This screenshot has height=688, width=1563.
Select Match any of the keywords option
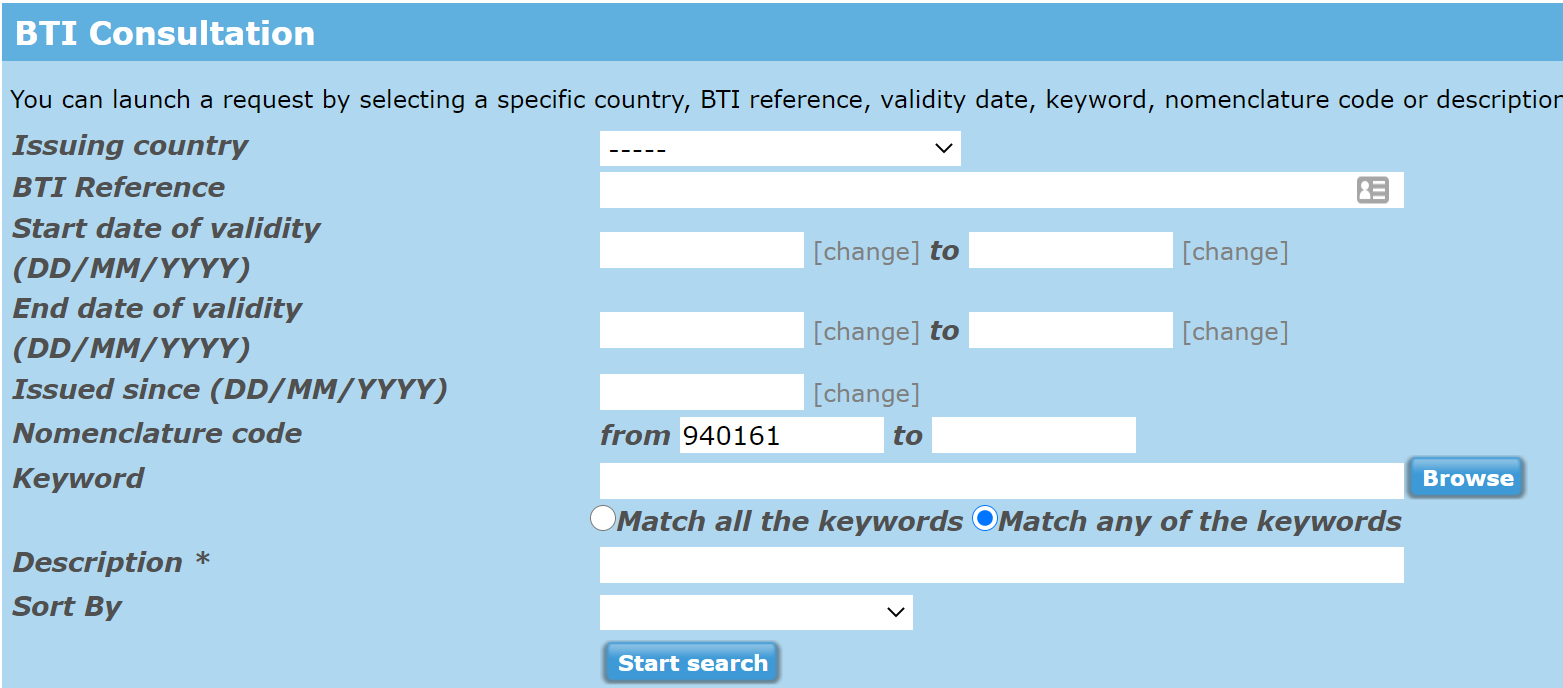985,518
